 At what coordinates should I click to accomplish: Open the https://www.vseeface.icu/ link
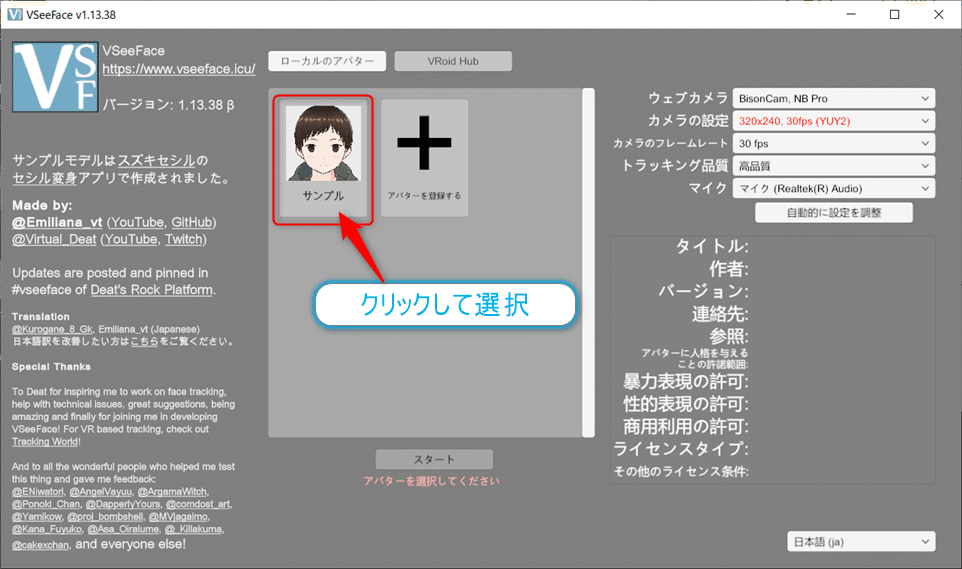179,69
